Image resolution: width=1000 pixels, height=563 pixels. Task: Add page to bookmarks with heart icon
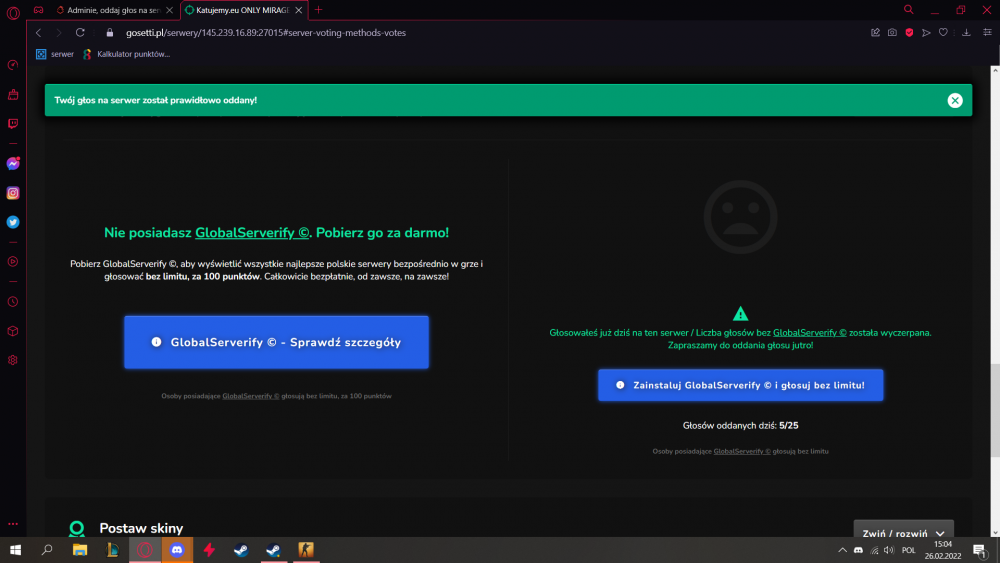coord(943,33)
